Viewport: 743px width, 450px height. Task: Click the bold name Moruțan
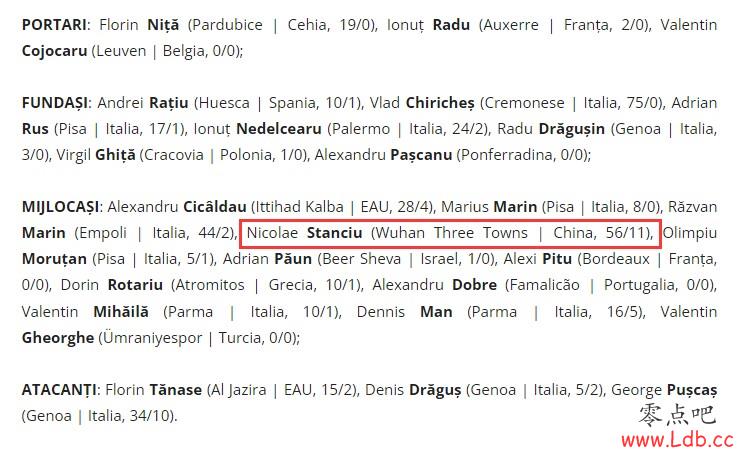click(x=54, y=259)
